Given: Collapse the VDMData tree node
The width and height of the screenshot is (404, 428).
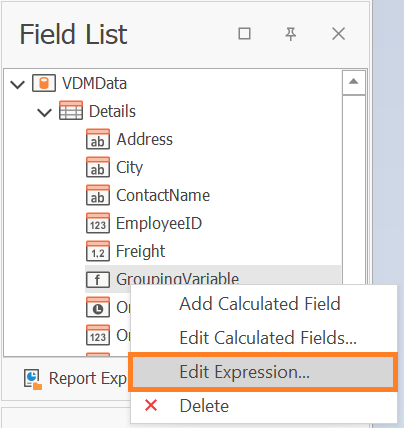Looking at the screenshot, I should point(17,84).
